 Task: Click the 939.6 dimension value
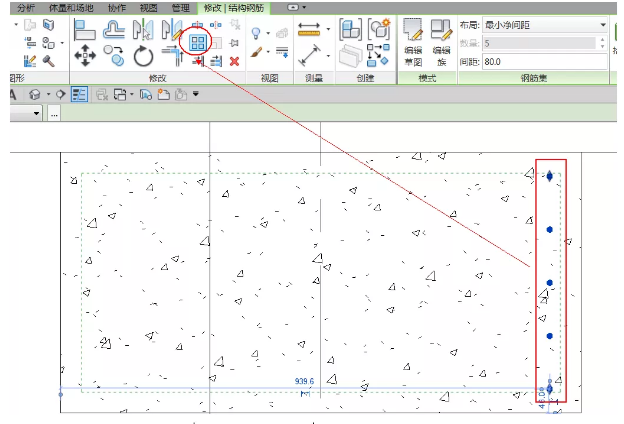tap(306, 381)
